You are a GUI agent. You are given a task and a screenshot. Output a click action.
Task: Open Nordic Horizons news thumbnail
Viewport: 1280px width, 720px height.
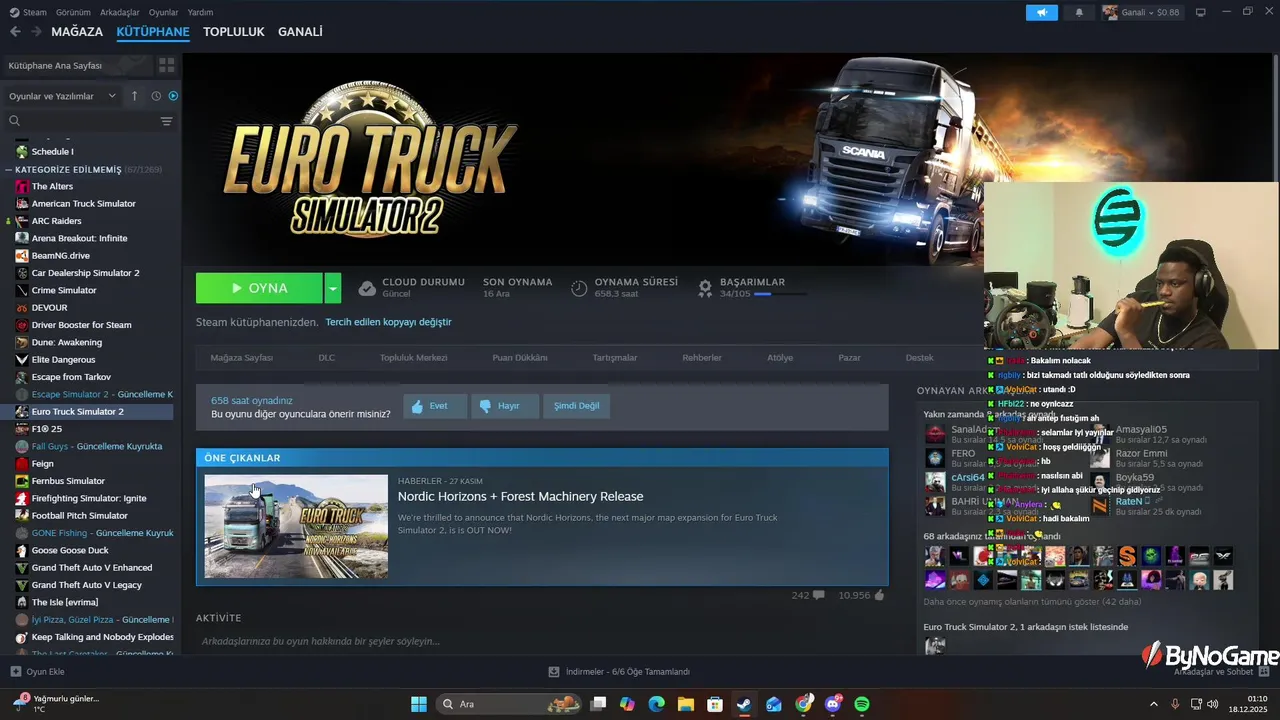coord(296,526)
